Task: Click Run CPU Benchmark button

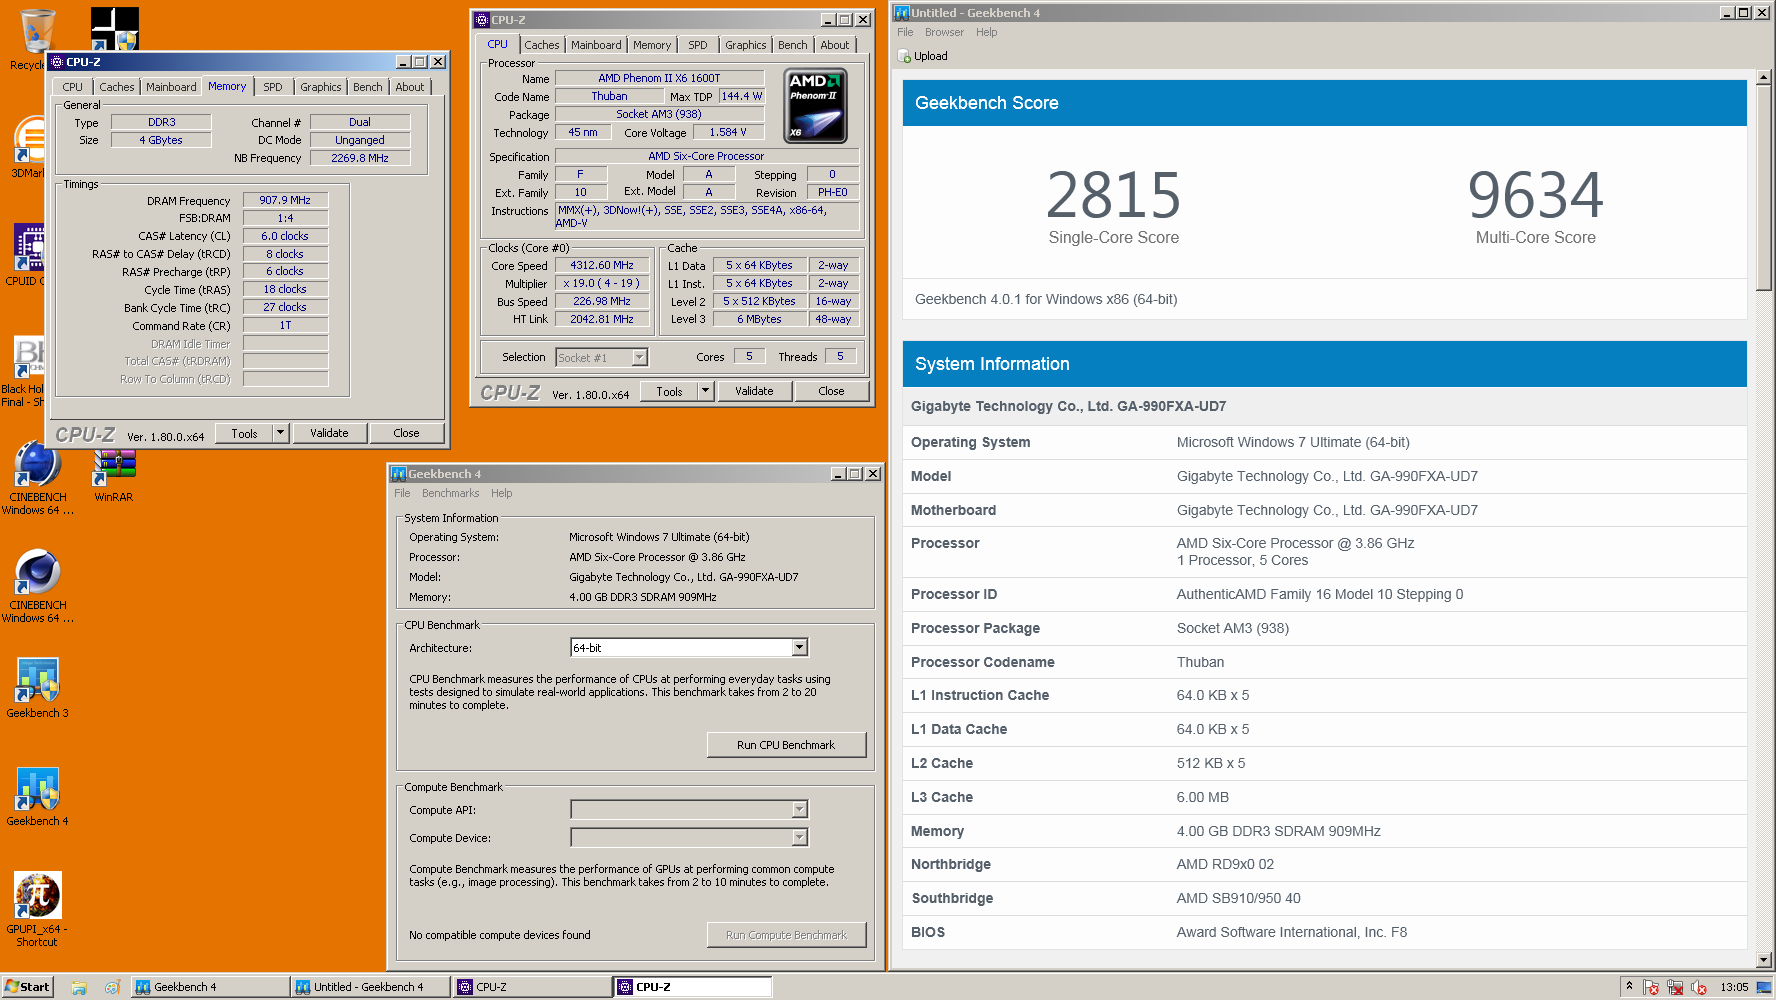Action: 786,745
